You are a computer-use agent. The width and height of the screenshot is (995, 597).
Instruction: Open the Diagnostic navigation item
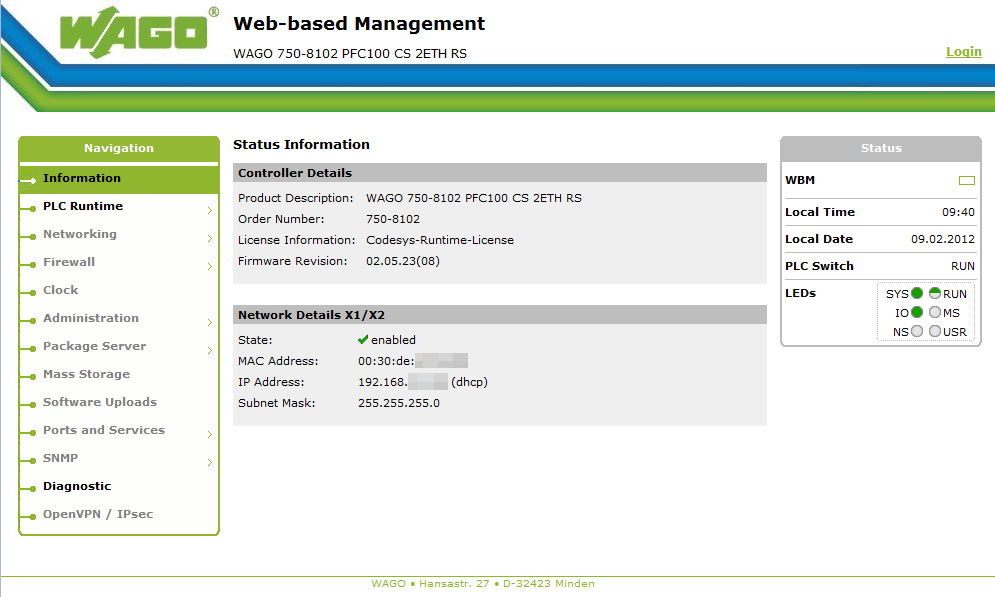point(77,486)
